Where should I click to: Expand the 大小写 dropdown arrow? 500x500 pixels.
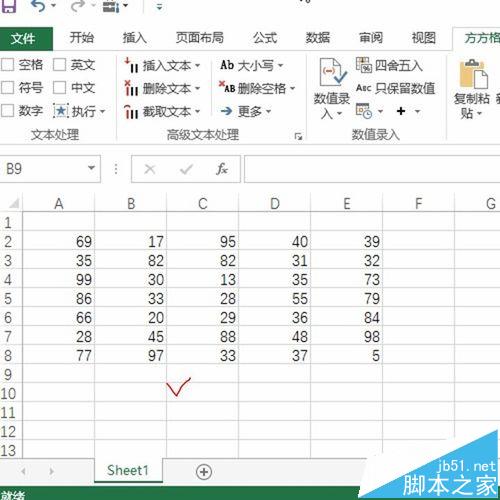tap(280, 65)
